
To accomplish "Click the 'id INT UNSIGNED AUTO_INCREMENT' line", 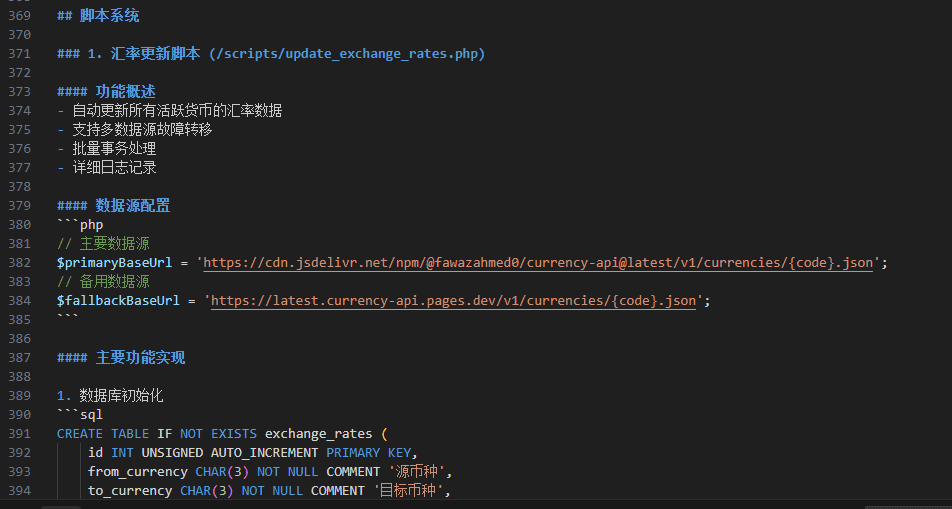I will (253, 453).
